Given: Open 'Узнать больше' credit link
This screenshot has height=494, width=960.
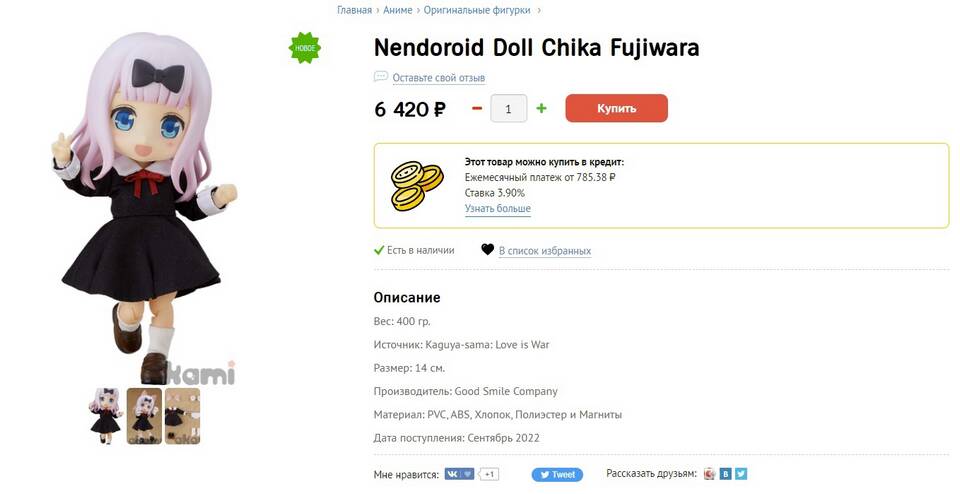Looking at the screenshot, I should coord(497,208).
